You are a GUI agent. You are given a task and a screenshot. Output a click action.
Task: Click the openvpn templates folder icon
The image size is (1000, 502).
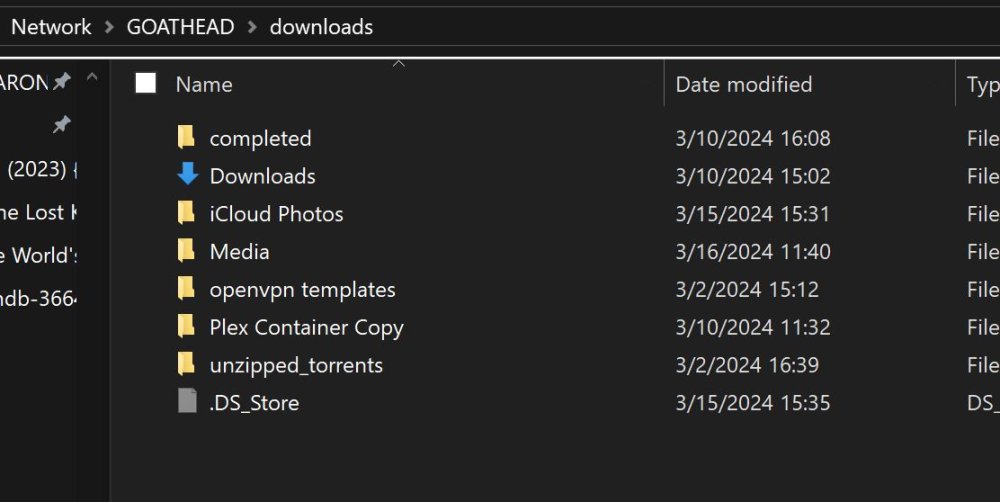click(186, 288)
